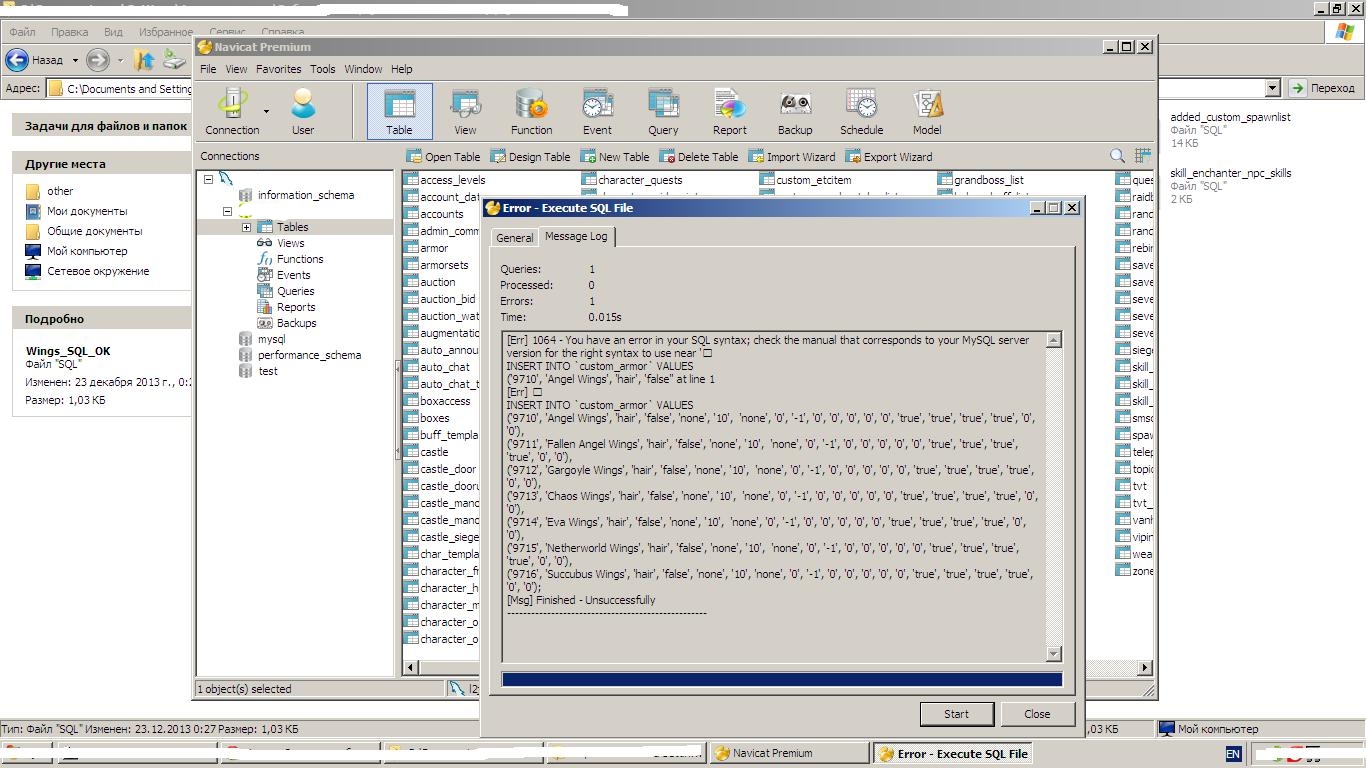Screen dimensions: 1366x768
Task: Click Design Table in object toolbar
Action: (x=530, y=156)
